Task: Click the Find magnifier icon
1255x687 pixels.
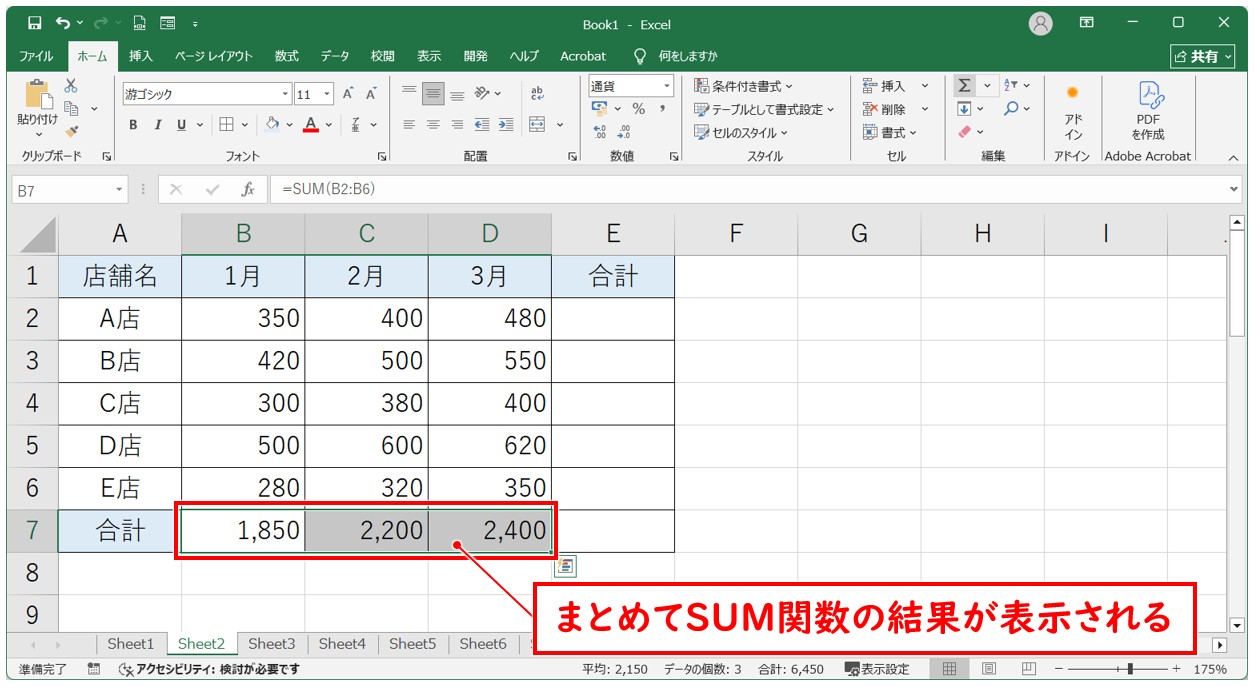Action: click(1011, 109)
